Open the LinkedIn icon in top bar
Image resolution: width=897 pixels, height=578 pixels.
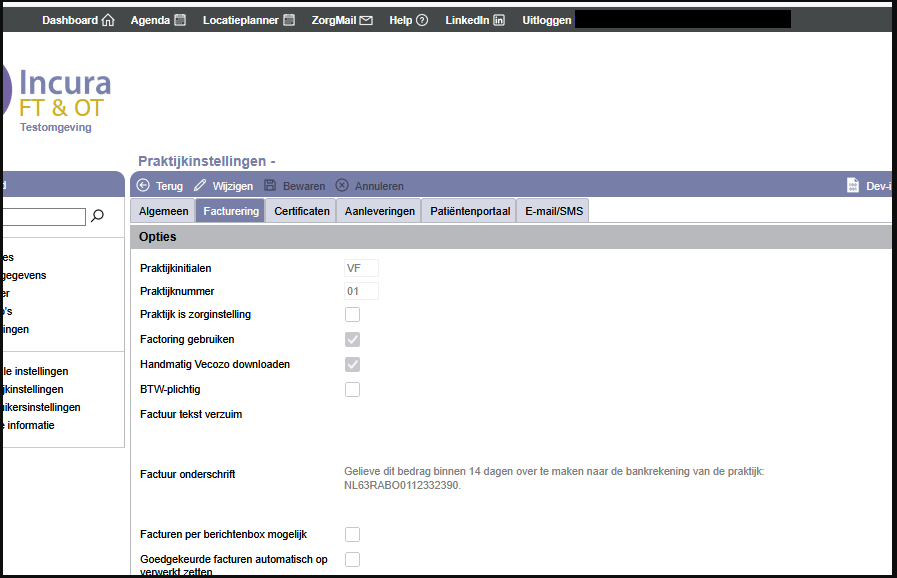[499, 20]
